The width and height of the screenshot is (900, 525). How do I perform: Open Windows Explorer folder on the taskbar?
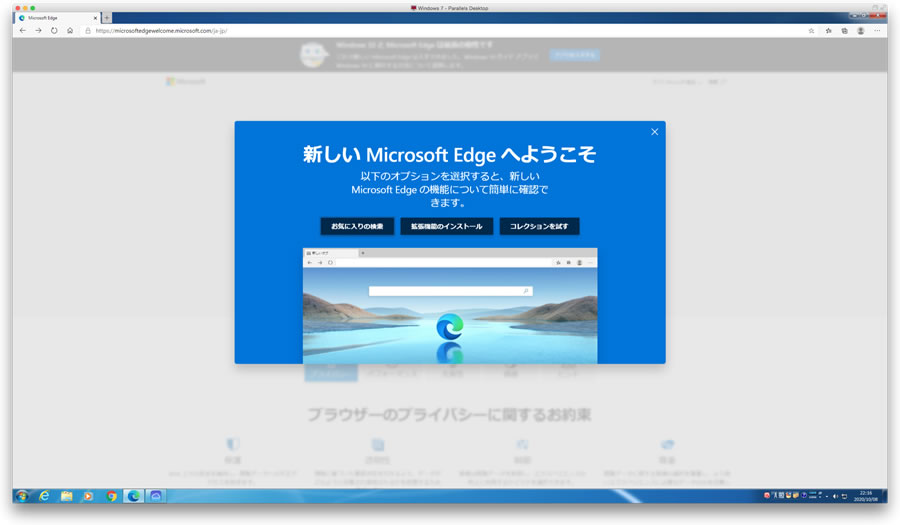(67, 496)
